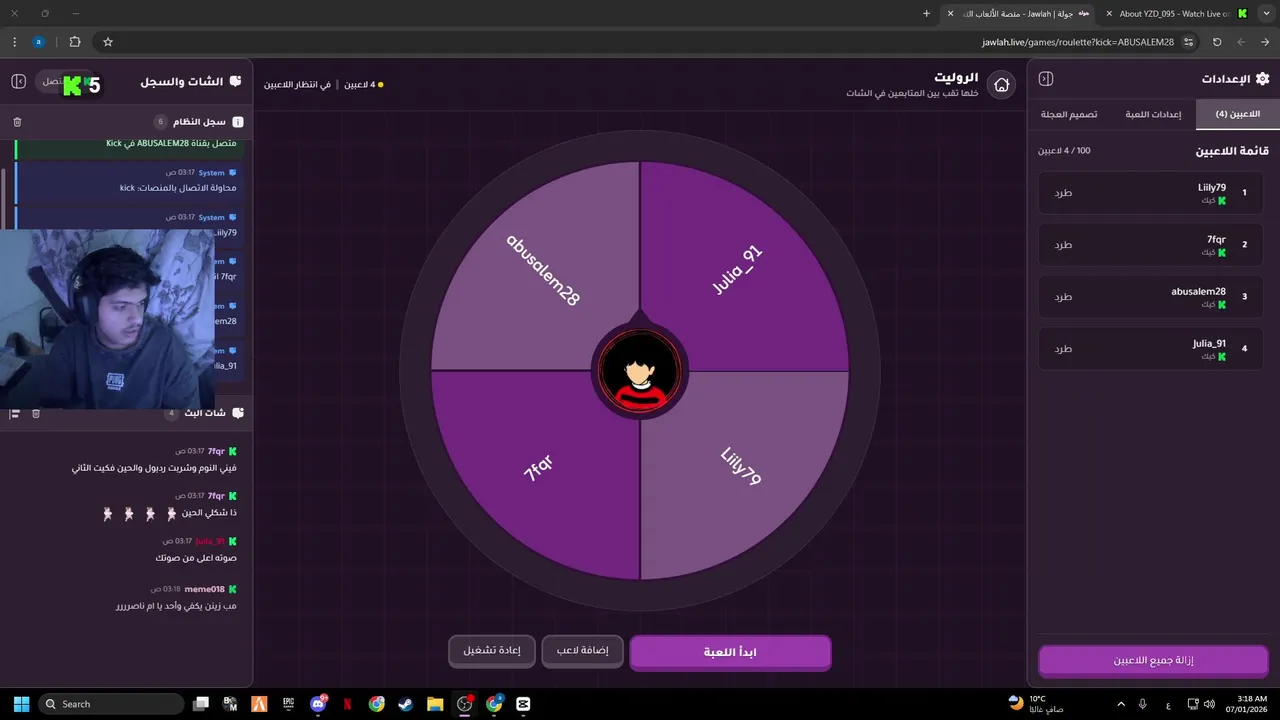
Task: Open Steam on taskbar
Action: [406, 704]
